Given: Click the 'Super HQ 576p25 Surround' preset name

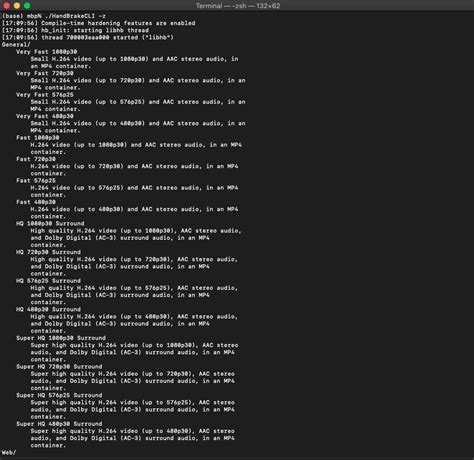Looking at the screenshot, I should (x=59, y=395).
